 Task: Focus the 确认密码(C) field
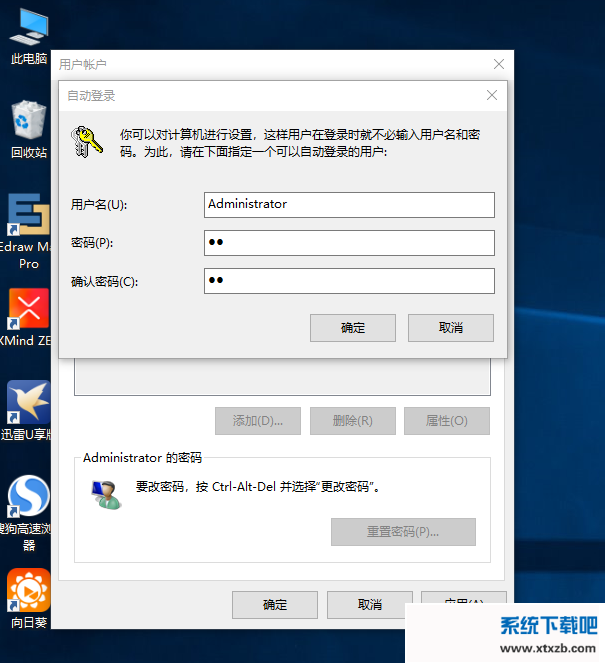(x=349, y=281)
